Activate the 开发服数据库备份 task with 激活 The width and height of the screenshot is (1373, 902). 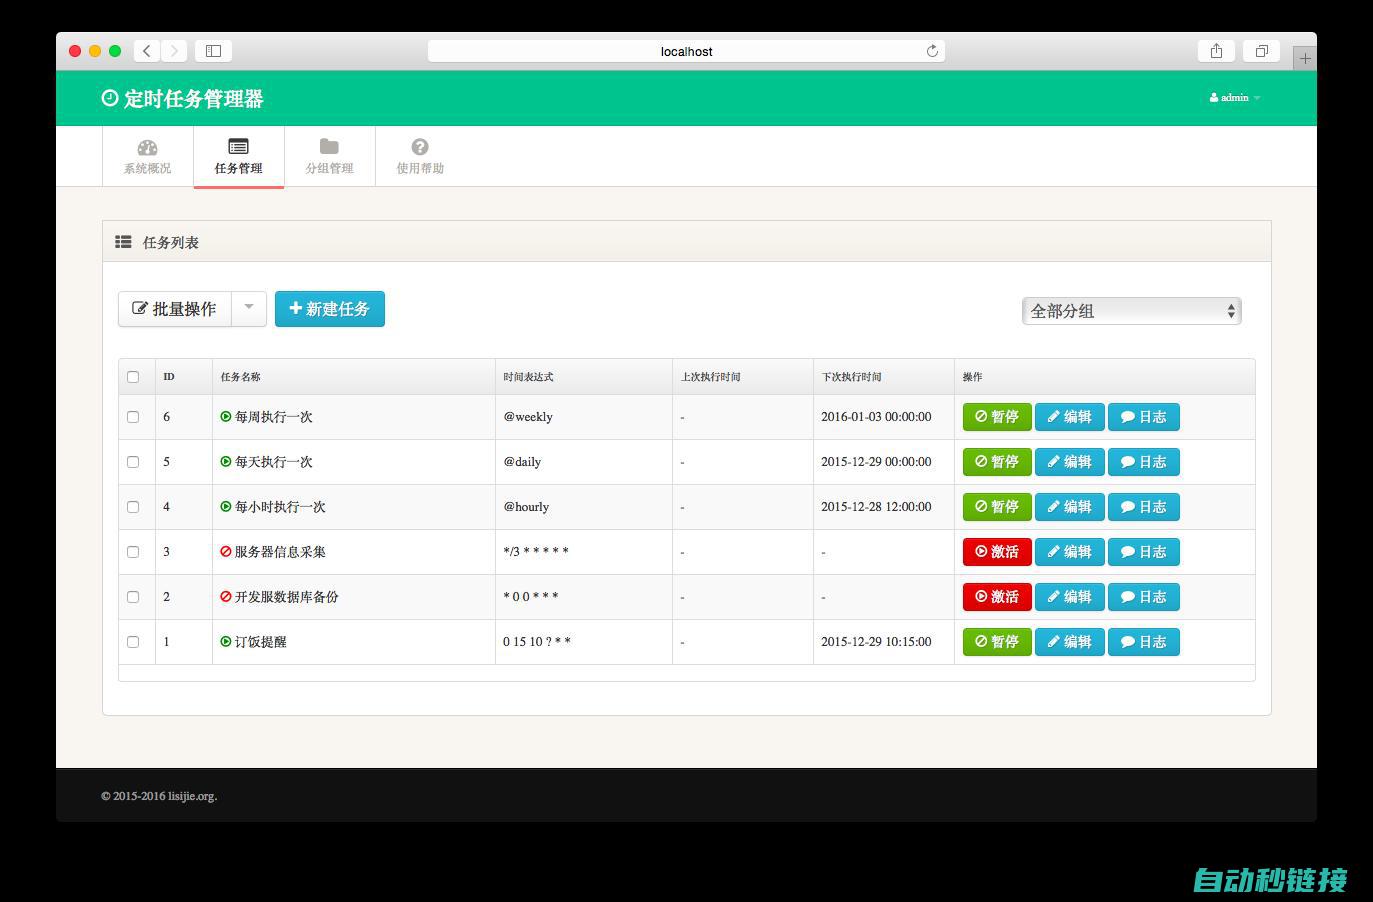pyautogui.click(x=997, y=597)
